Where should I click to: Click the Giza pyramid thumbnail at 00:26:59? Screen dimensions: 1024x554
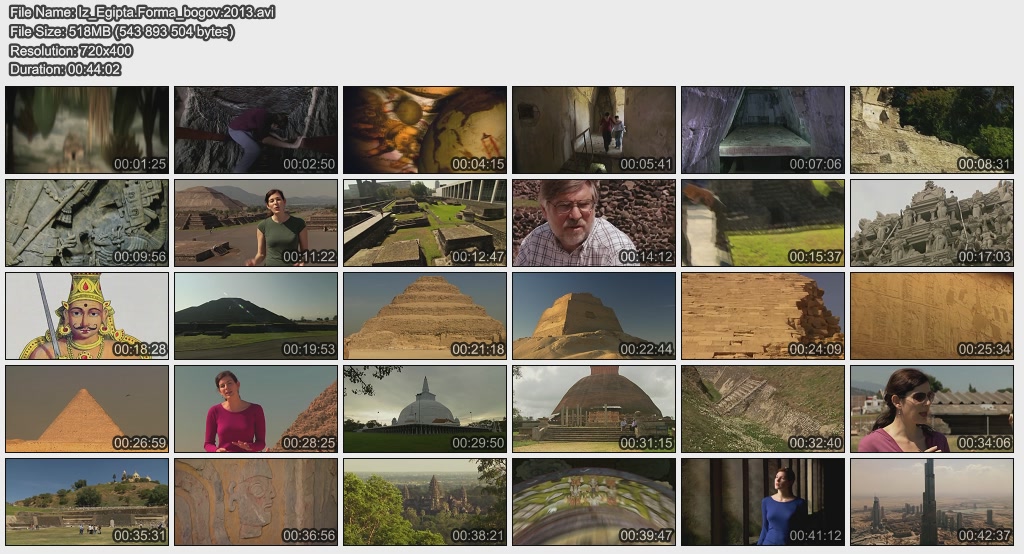click(87, 409)
